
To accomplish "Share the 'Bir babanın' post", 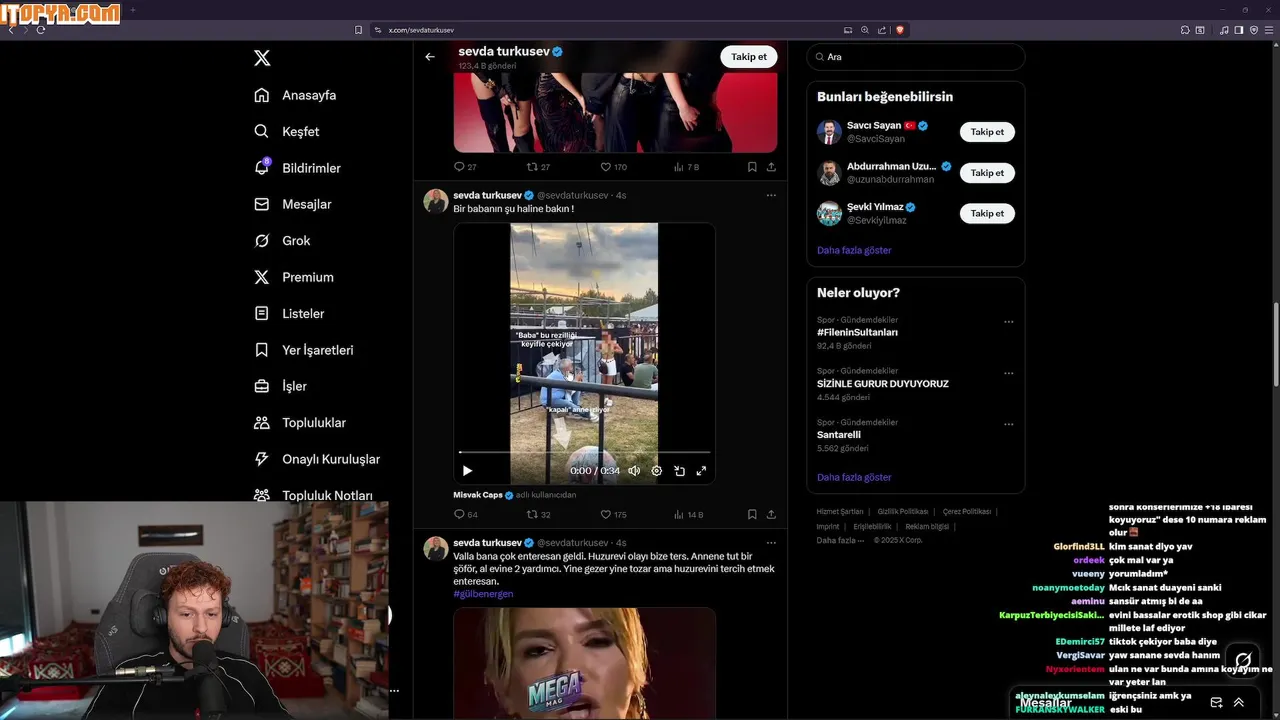I will coord(771,515).
